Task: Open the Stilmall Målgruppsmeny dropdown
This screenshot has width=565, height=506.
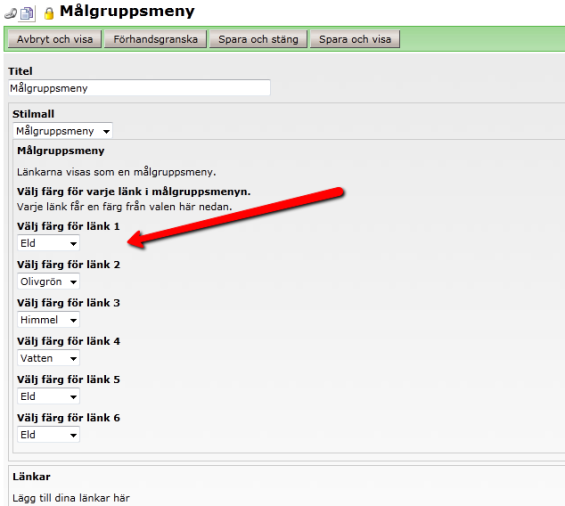Action: point(63,131)
